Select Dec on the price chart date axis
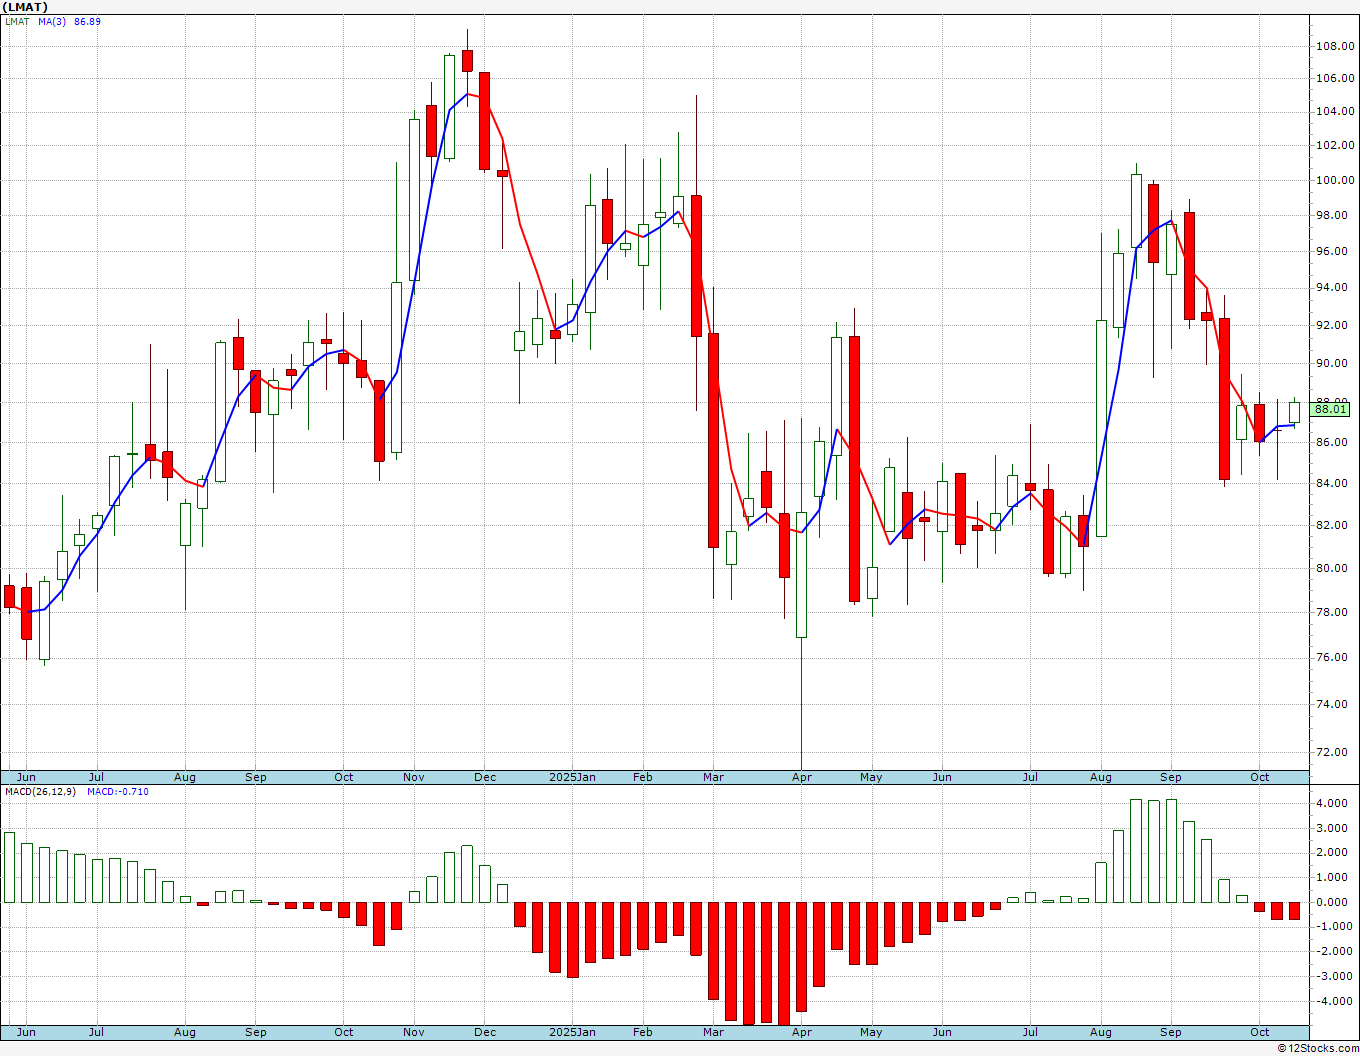The image size is (1360, 1056). [485, 777]
